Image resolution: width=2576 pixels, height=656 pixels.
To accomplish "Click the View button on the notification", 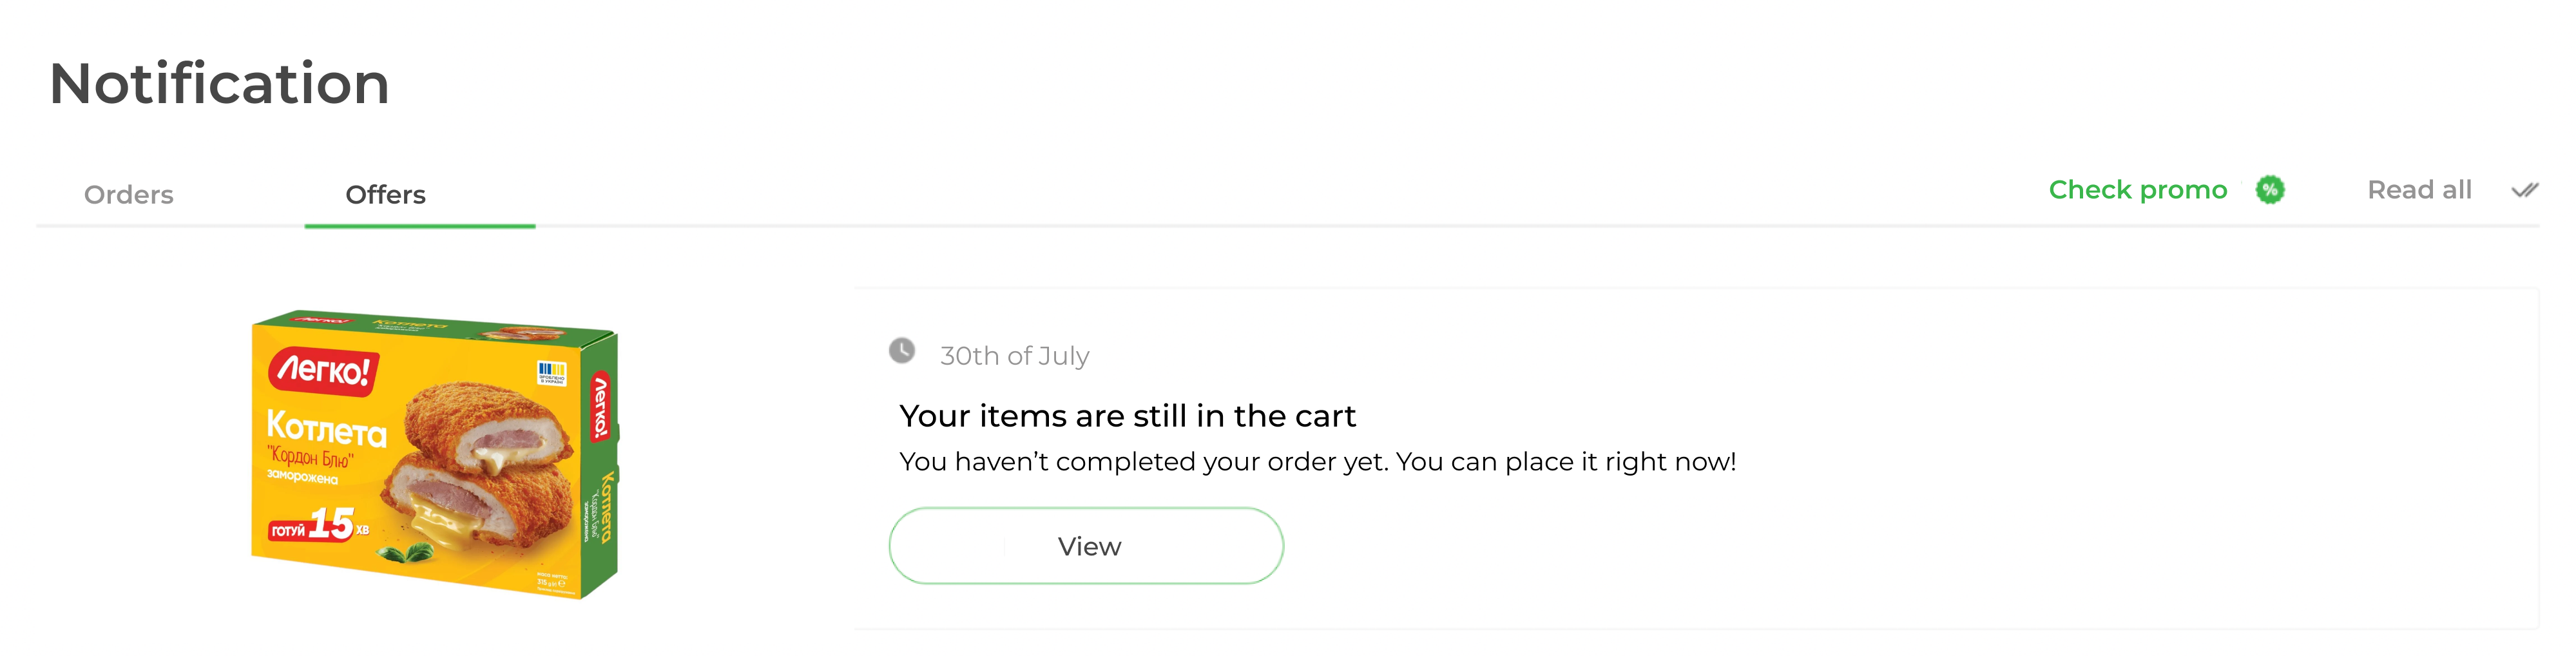I will click(1087, 546).
